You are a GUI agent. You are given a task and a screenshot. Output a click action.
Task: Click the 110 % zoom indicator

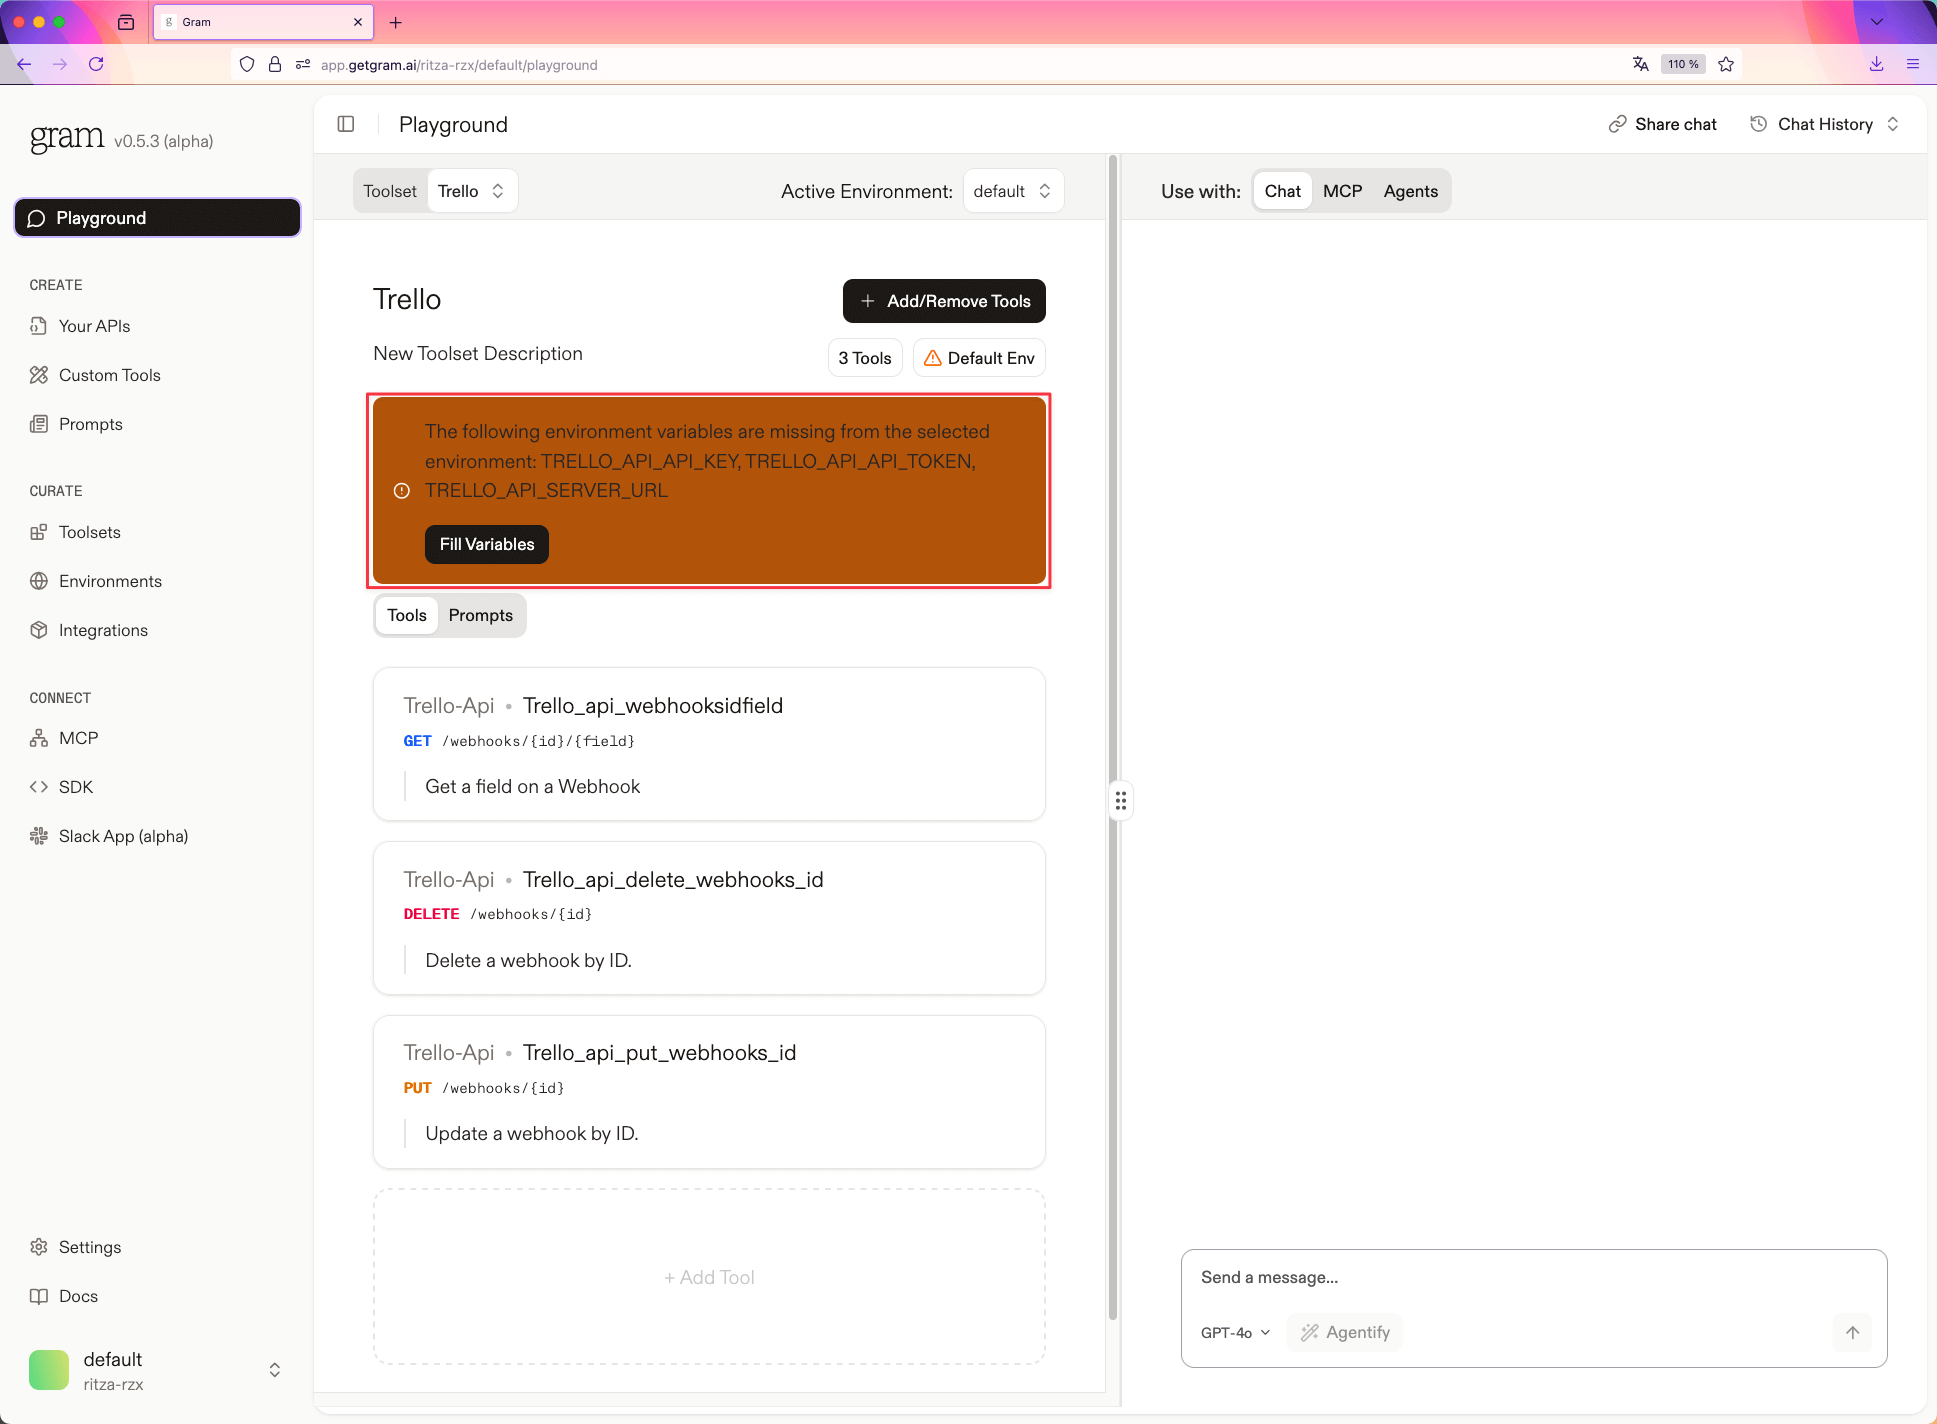click(x=1683, y=64)
